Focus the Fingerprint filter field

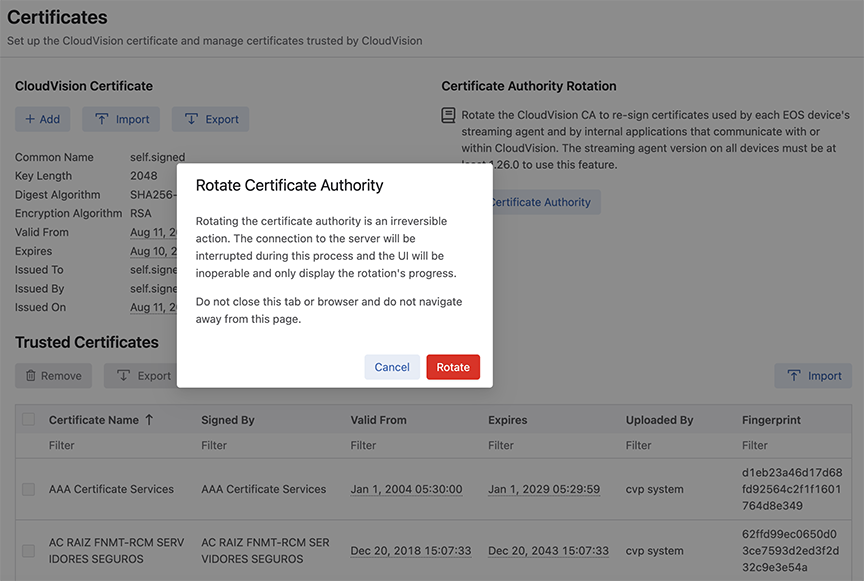(793, 445)
